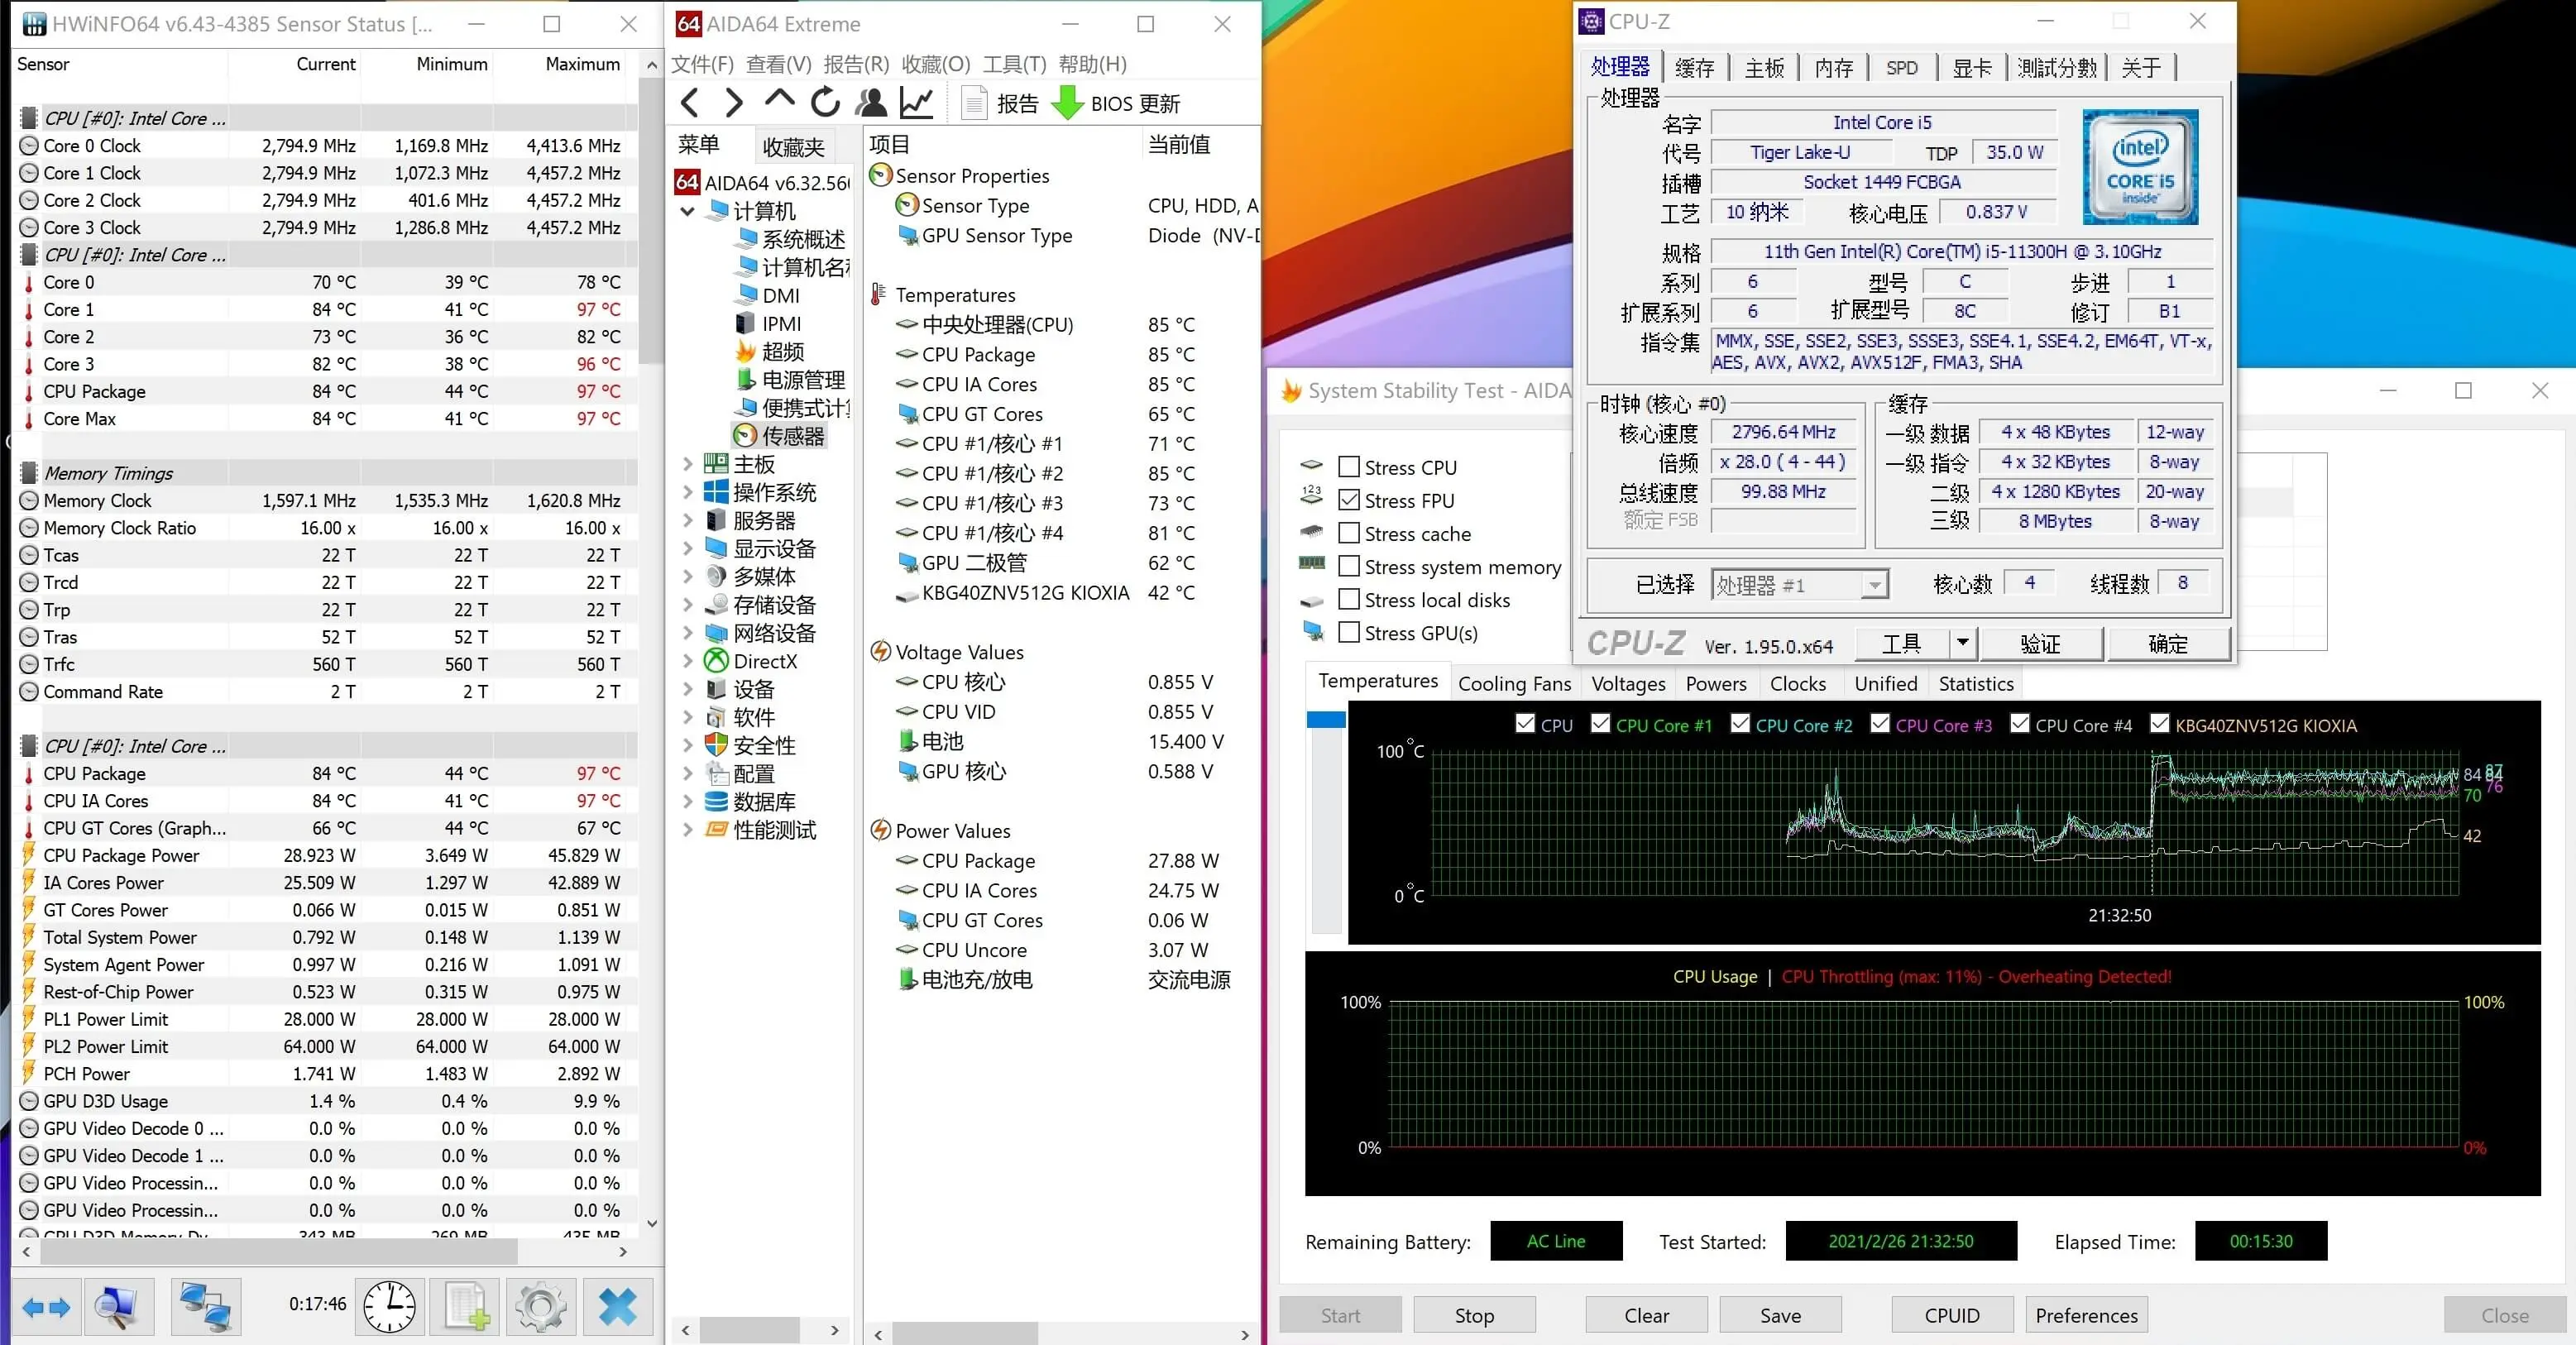Click the Intel Core i5 logo in CPU-Z
The image size is (2576, 1345).
[x=2140, y=167]
